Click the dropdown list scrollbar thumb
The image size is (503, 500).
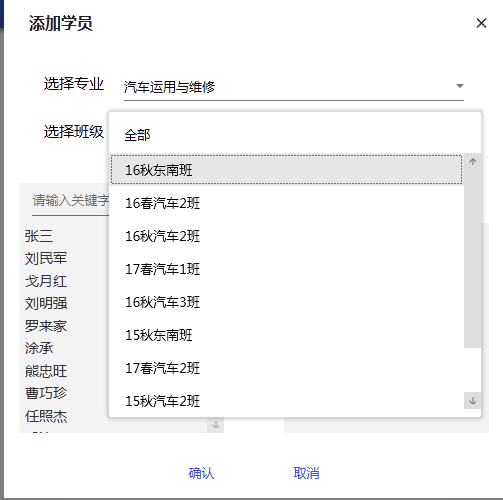point(472,259)
